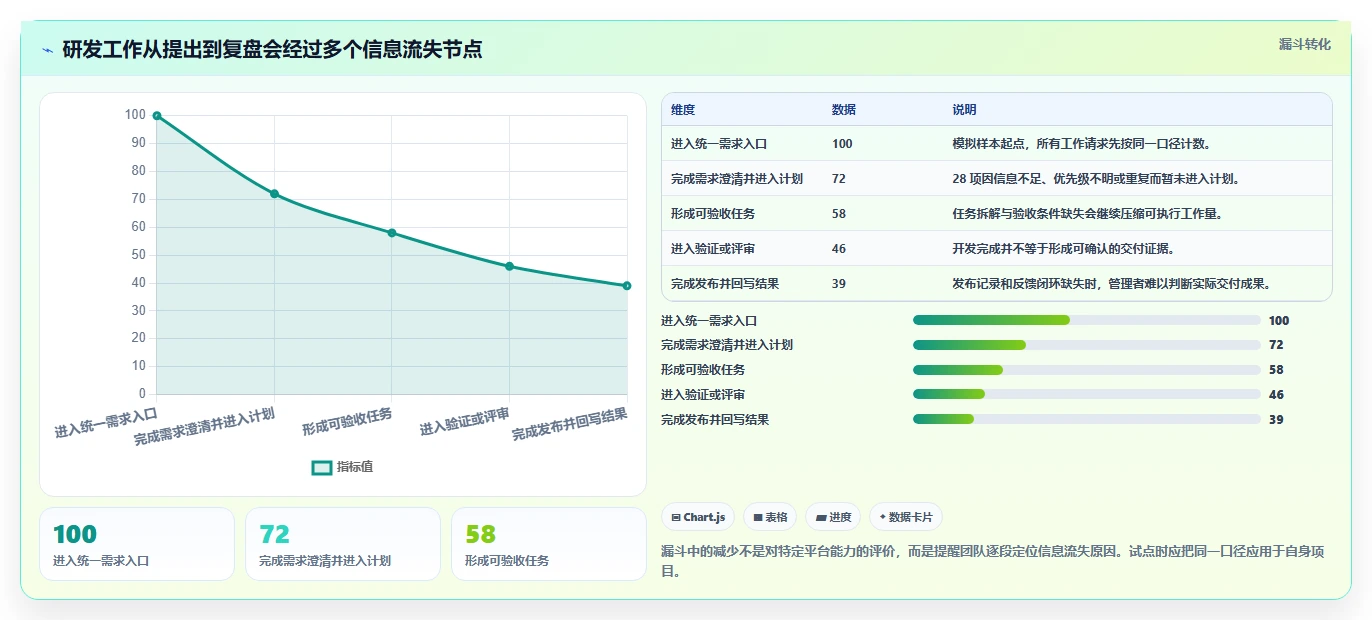Click the 表格 chip

tap(770, 517)
